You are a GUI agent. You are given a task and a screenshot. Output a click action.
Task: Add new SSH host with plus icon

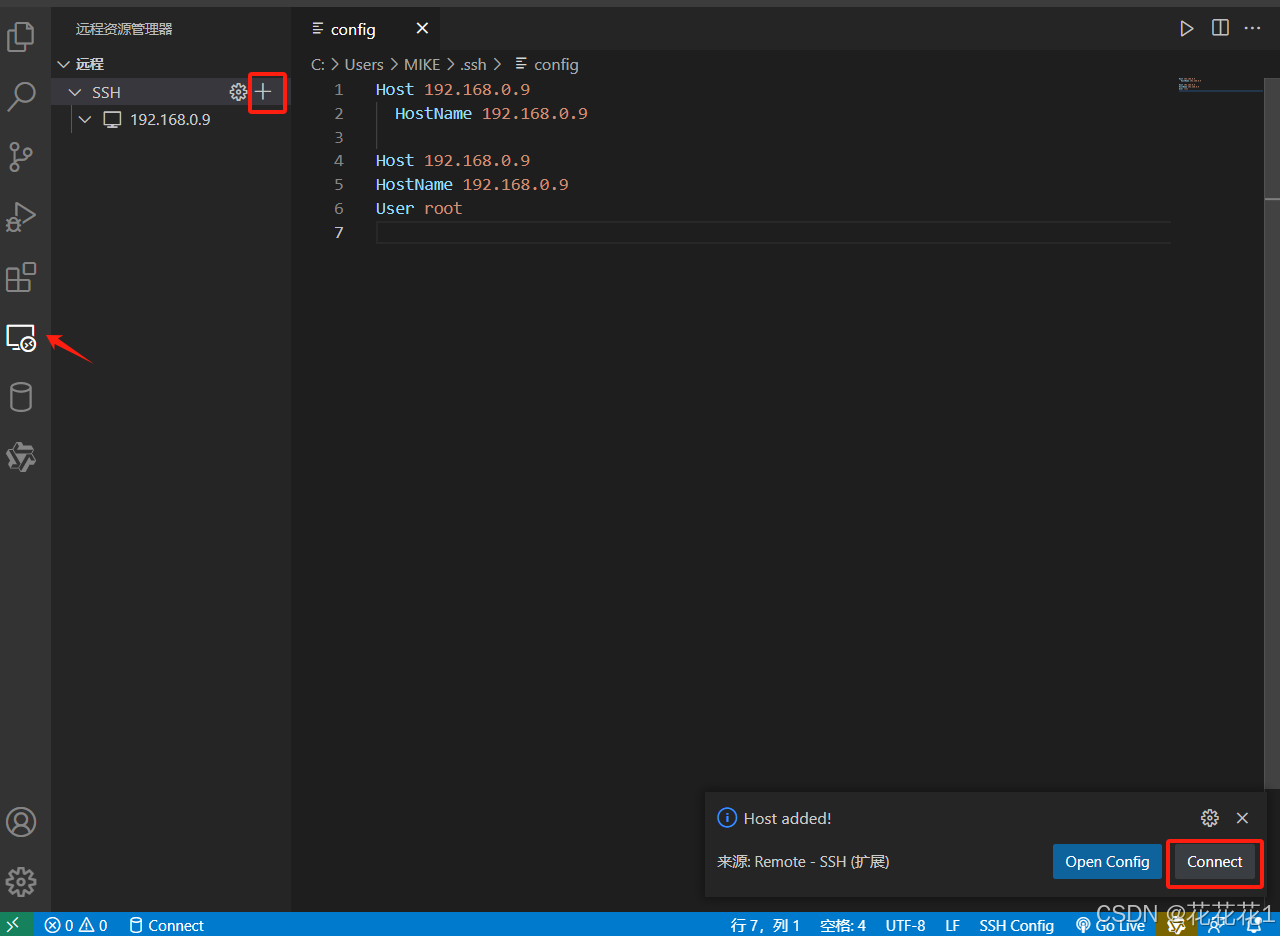tap(263, 92)
